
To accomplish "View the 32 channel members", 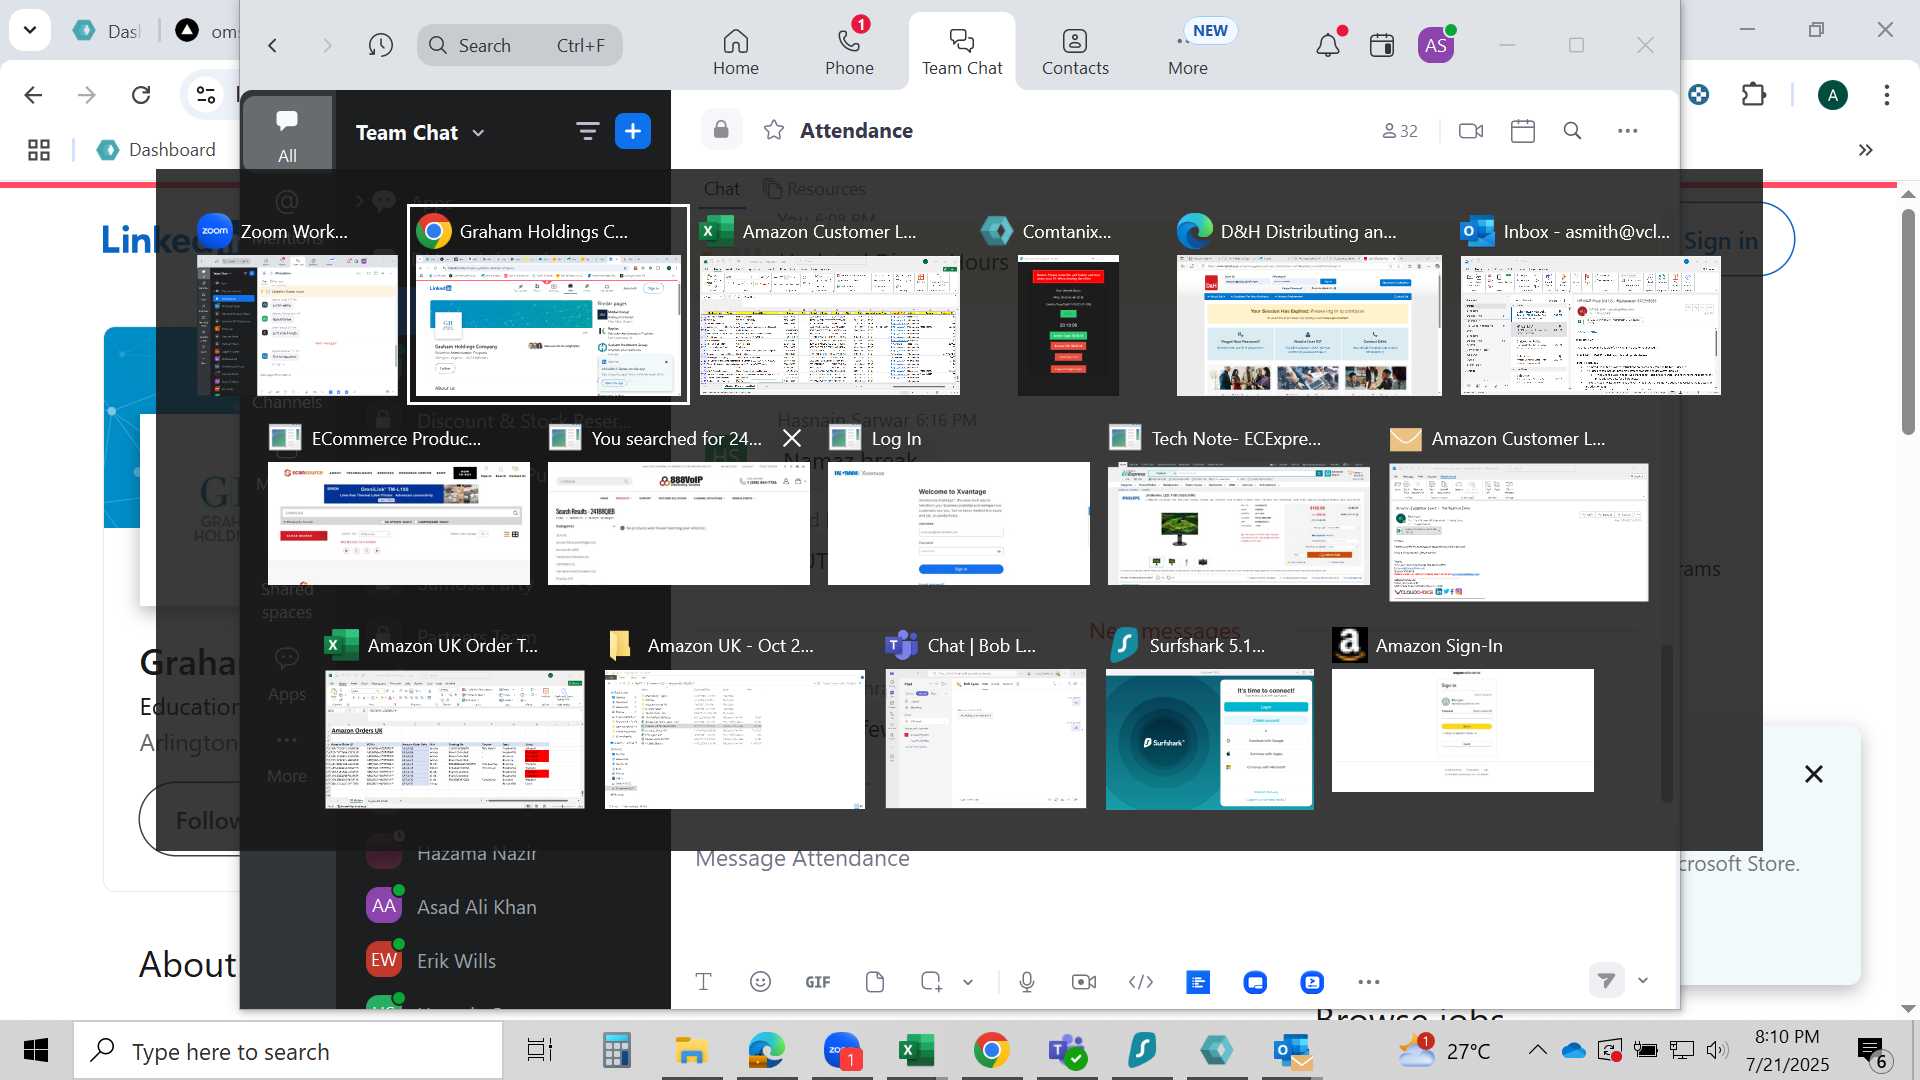I will [1400, 131].
